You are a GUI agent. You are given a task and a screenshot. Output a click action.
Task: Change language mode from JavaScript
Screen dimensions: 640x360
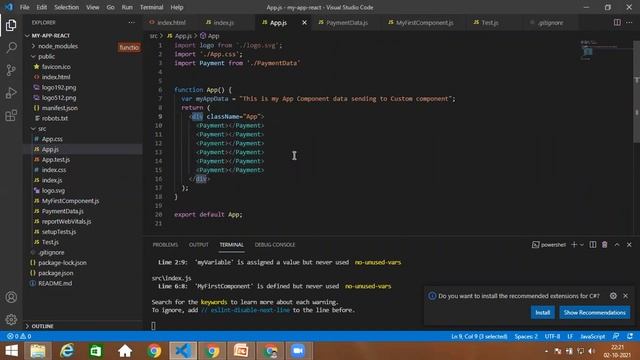pos(593,336)
